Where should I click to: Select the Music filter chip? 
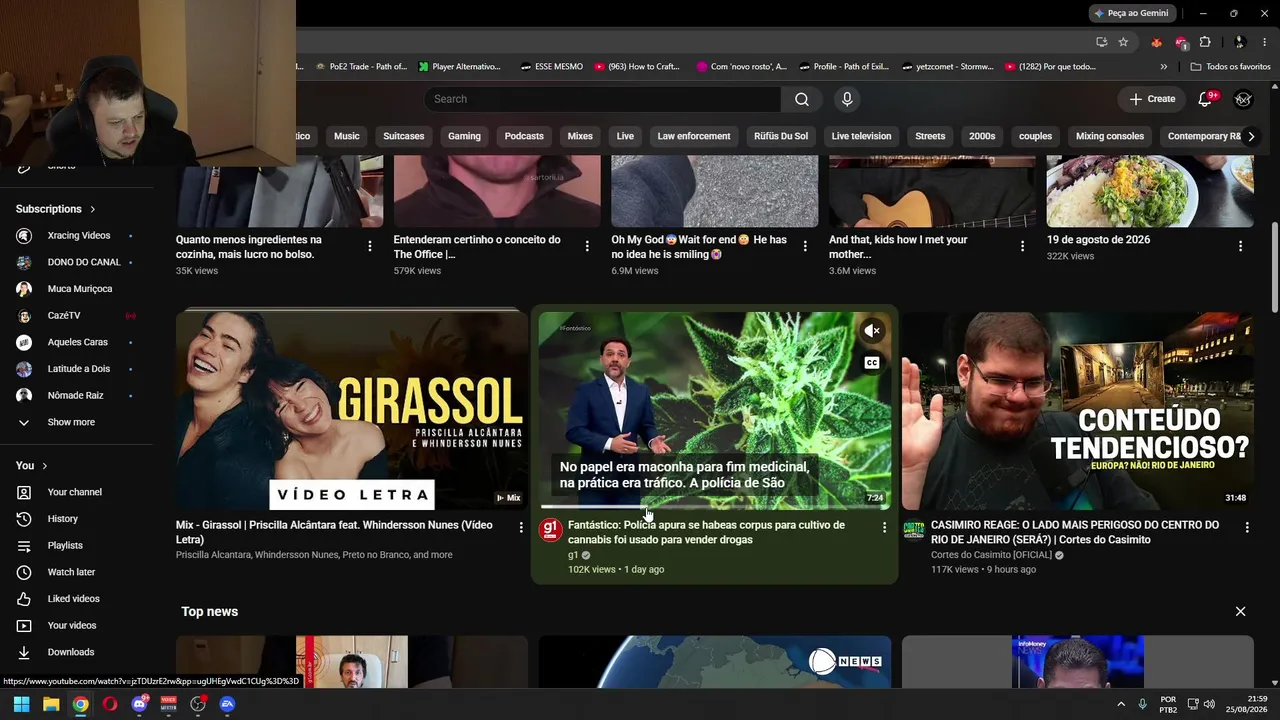click(346, 136)
